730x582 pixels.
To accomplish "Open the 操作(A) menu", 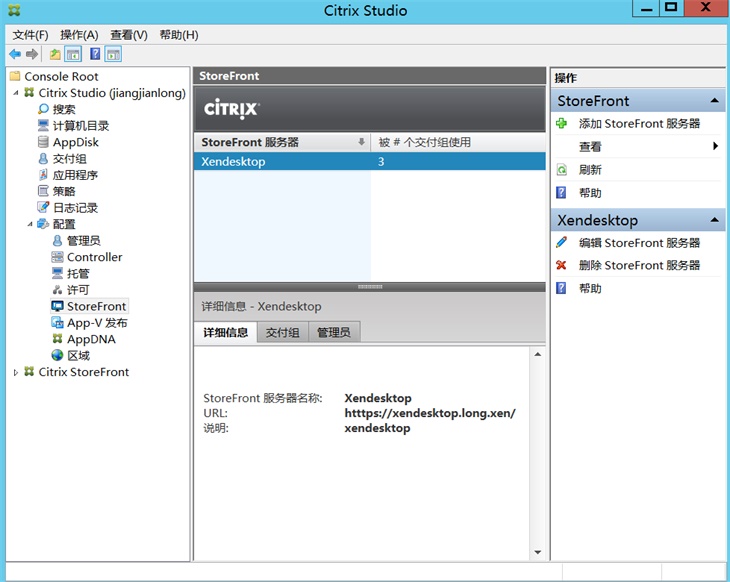I will tap(79, 35).
